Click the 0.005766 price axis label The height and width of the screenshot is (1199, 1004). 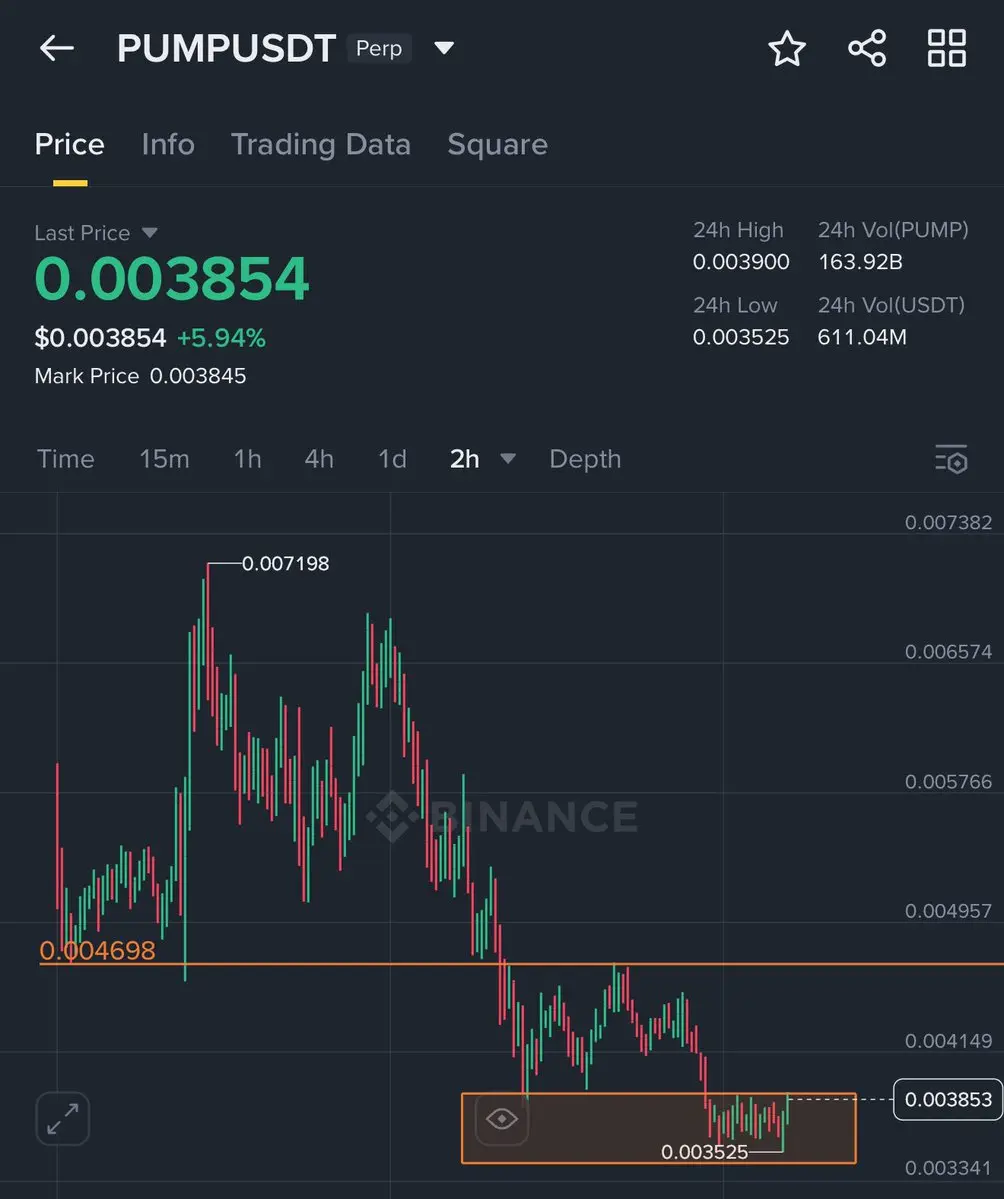point(948,781)
